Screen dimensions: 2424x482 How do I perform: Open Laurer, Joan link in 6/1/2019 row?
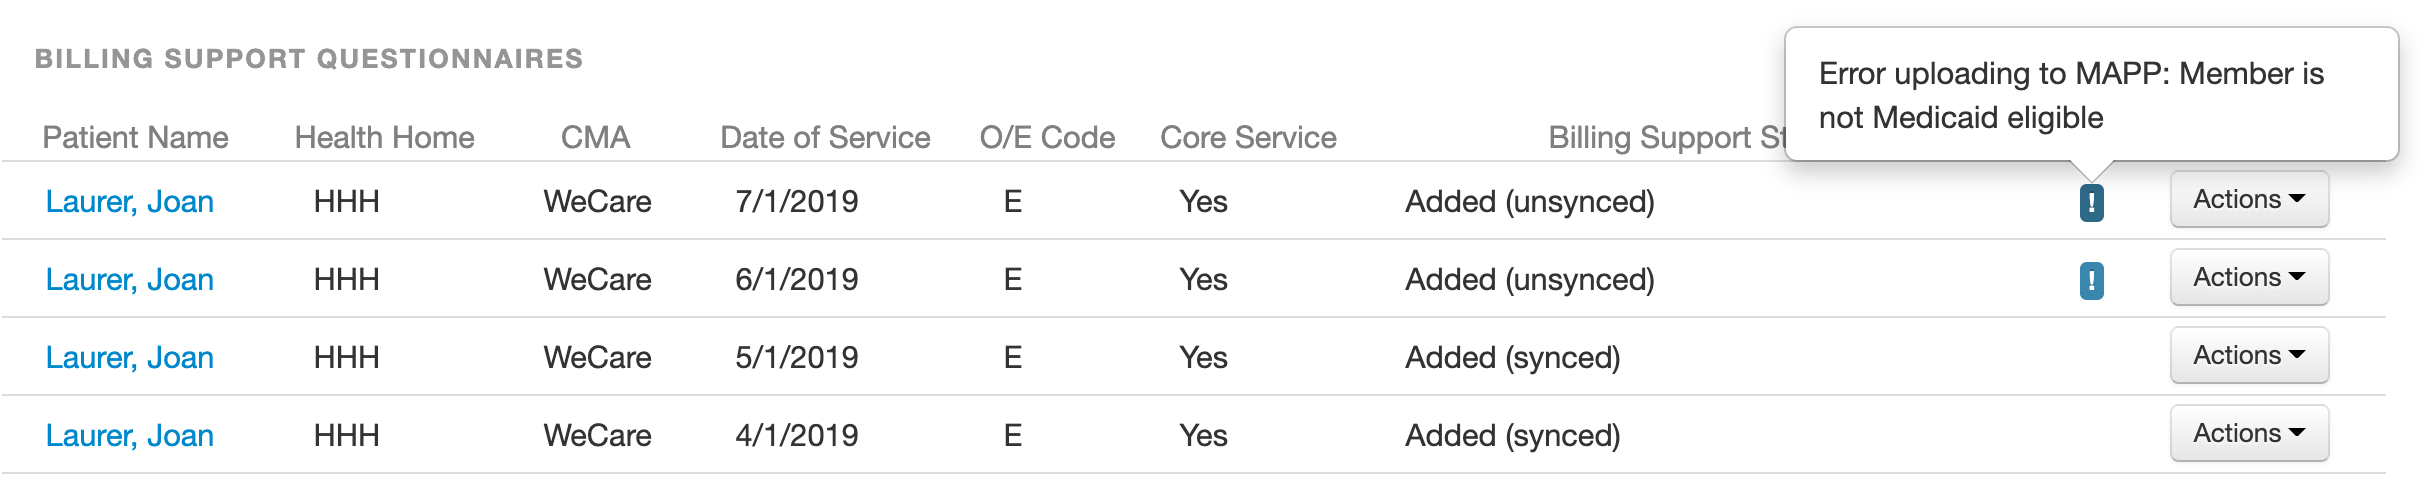click(130, 280)
